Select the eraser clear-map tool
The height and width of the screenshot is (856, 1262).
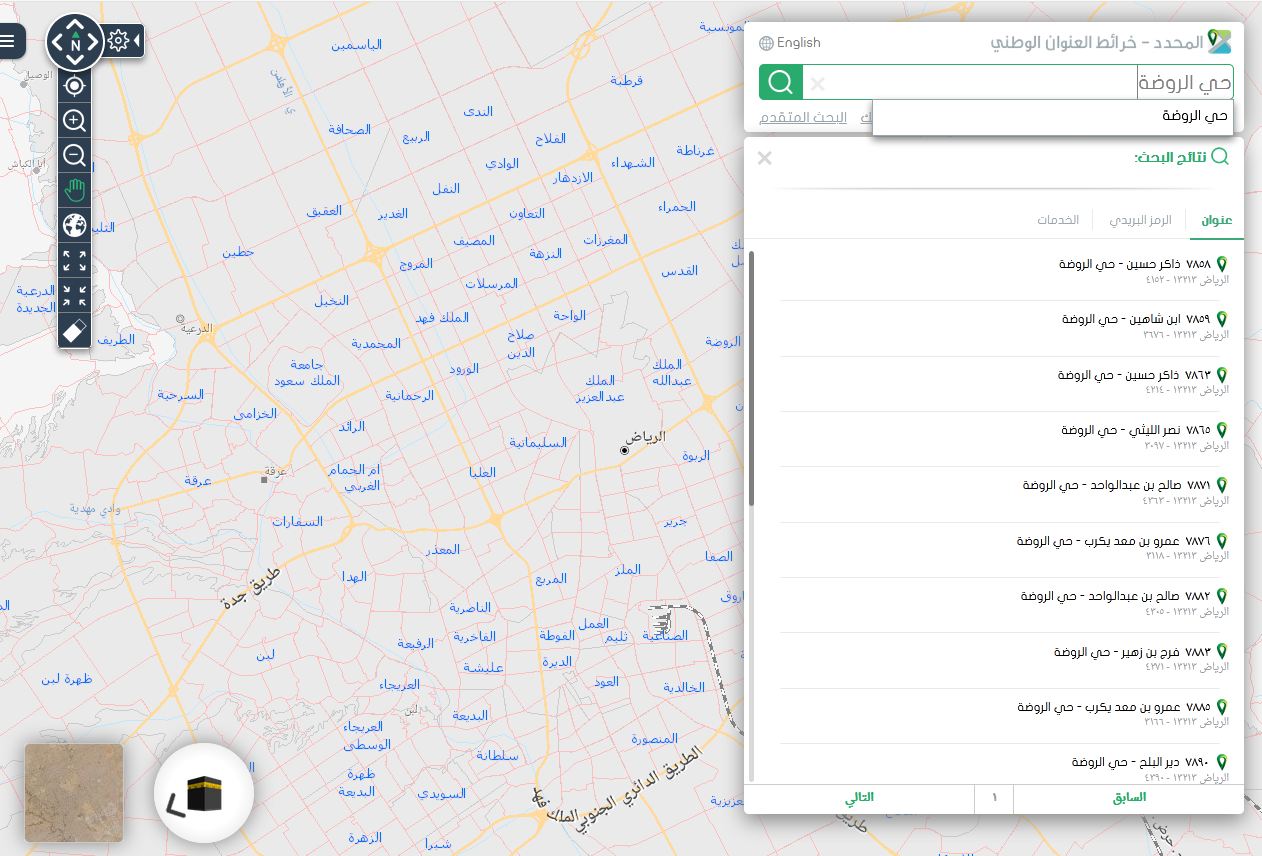(73, 329)
